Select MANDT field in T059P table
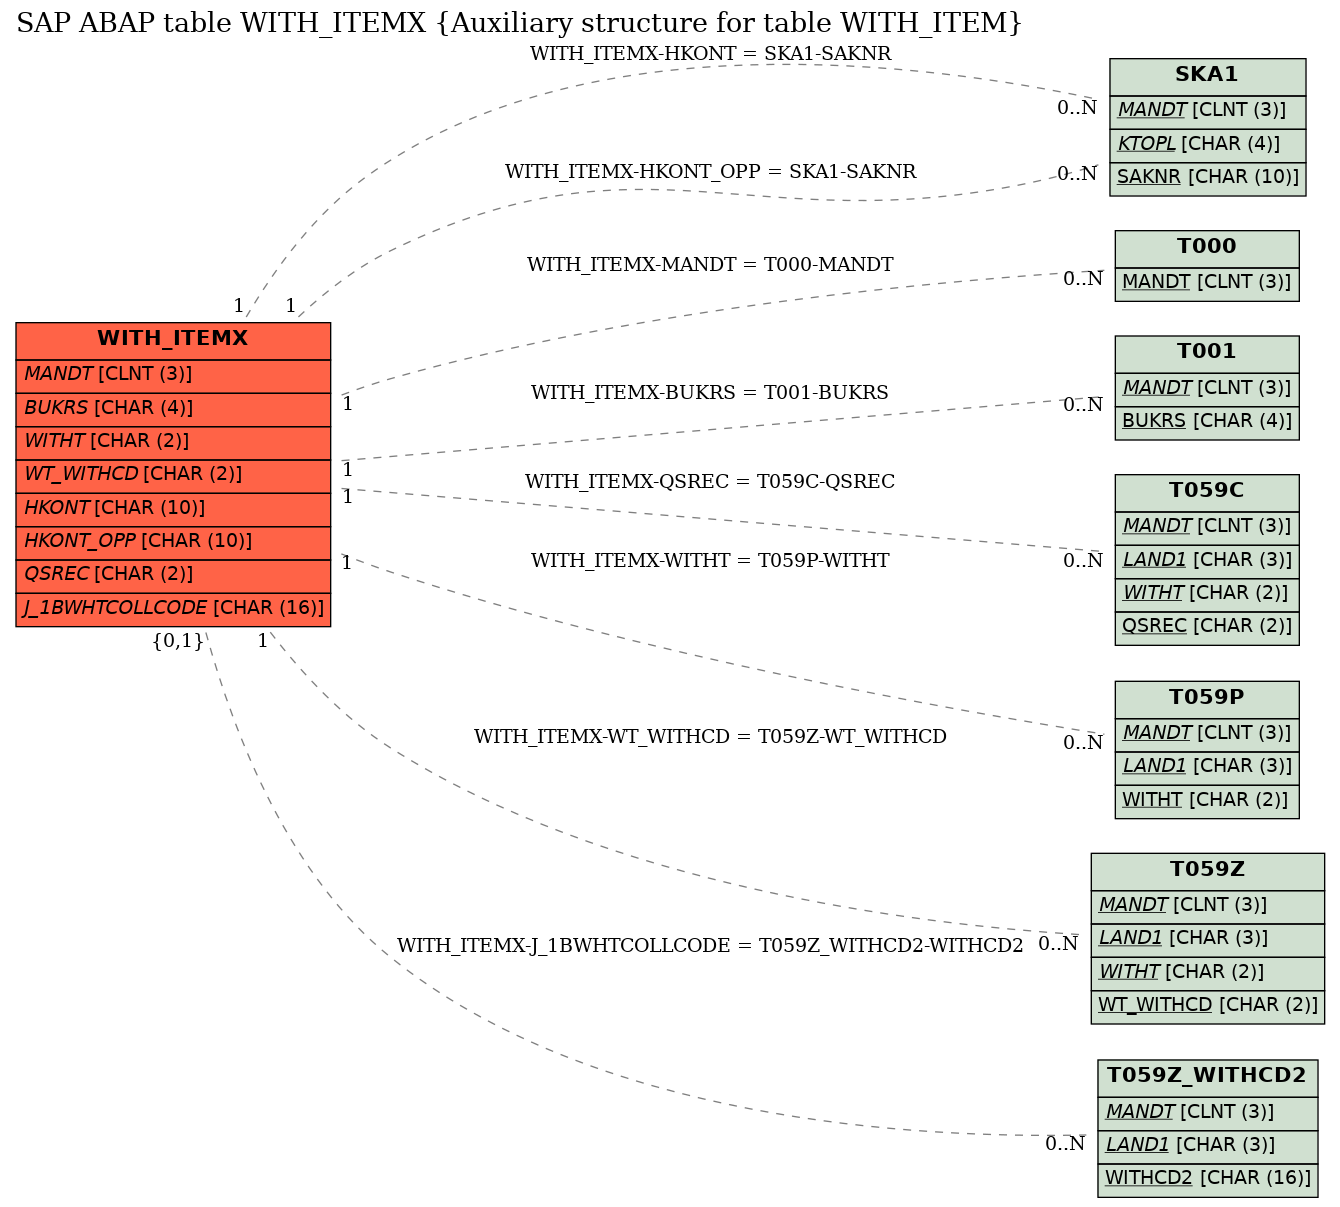The height and width of the screenshot is (1207, 1340). pyautogui.click(x=1207, y=734)
